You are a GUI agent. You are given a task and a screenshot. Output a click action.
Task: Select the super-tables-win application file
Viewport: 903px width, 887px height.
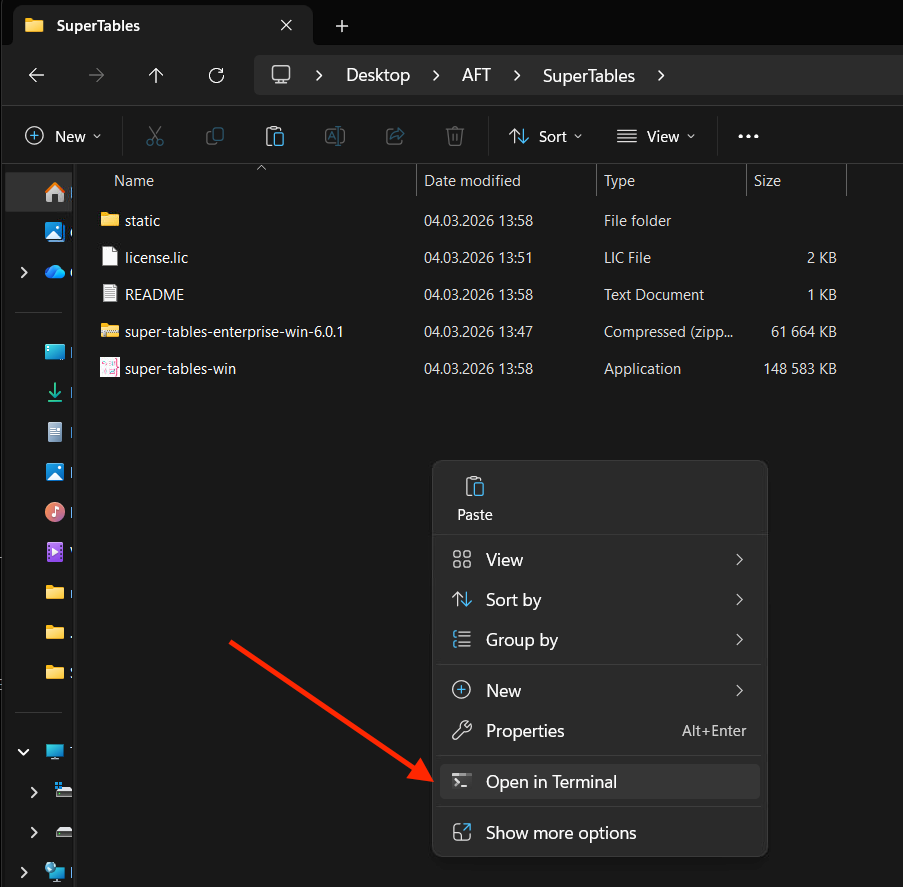pos(180,368)
